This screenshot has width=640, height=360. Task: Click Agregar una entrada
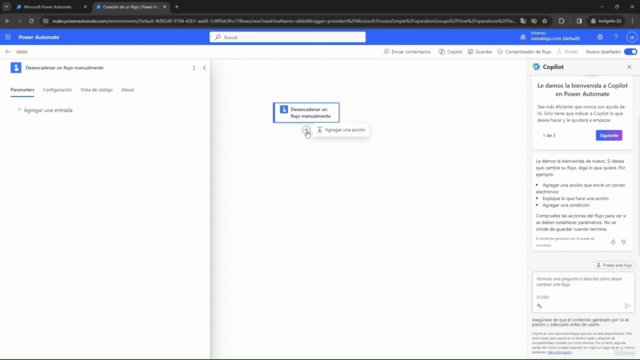click(45, 110)
